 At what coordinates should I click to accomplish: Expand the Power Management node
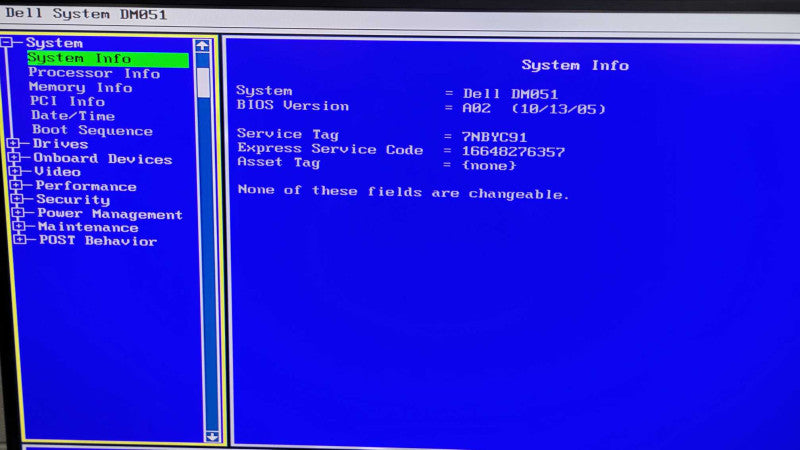(x=18, y=212)
